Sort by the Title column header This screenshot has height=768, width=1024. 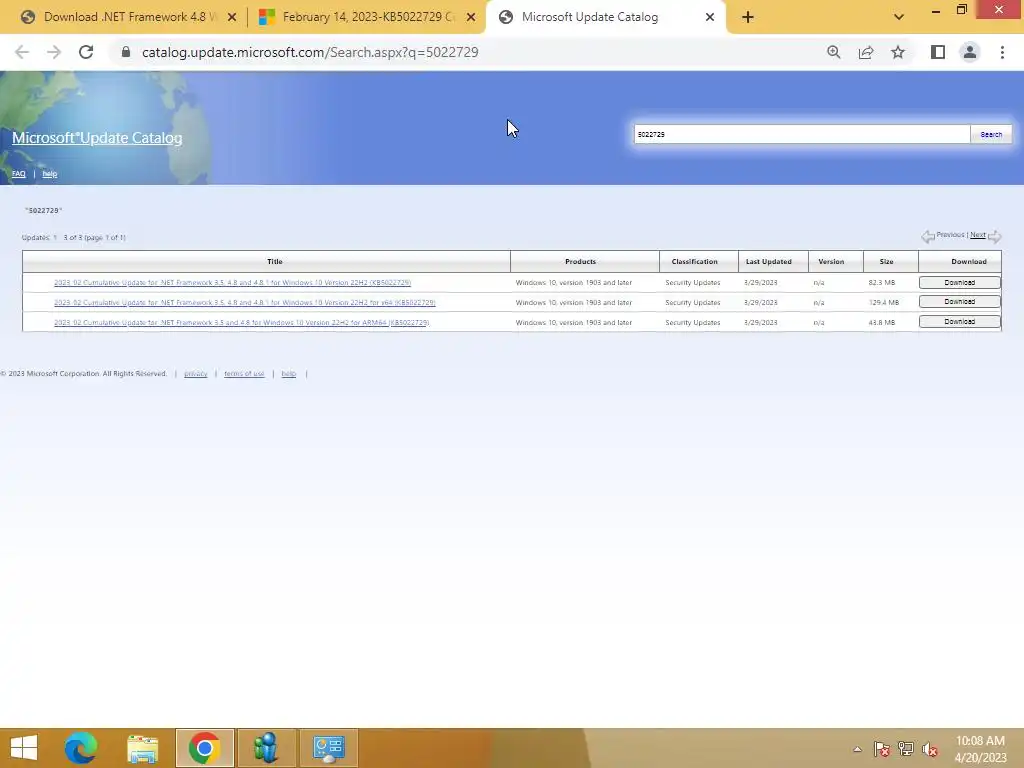click(275, 261)
